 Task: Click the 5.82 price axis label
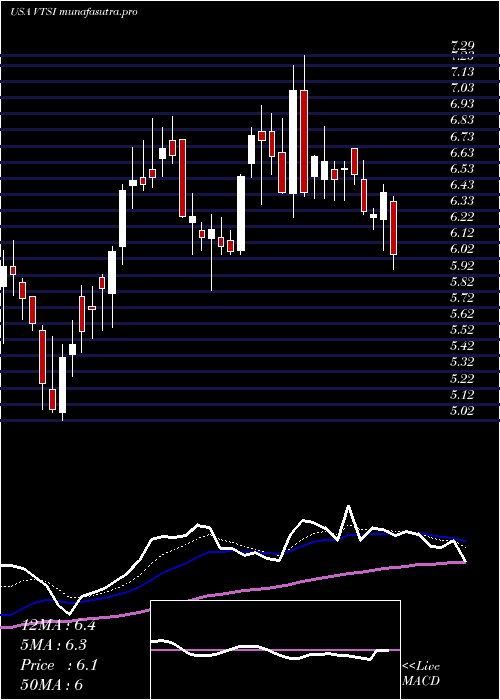point(462,282)
